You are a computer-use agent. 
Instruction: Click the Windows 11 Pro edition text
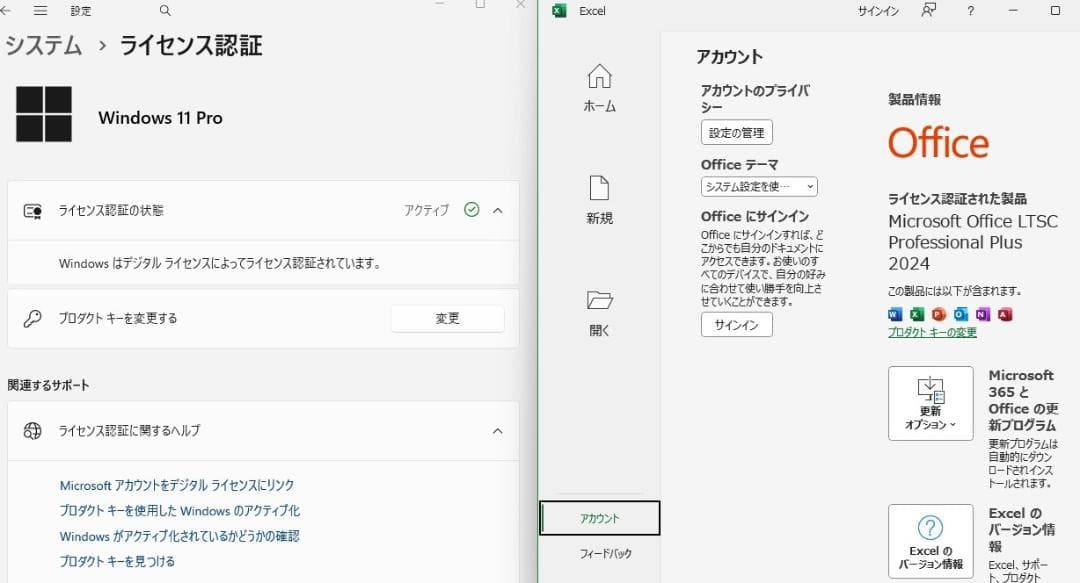[x=160, y=118]
